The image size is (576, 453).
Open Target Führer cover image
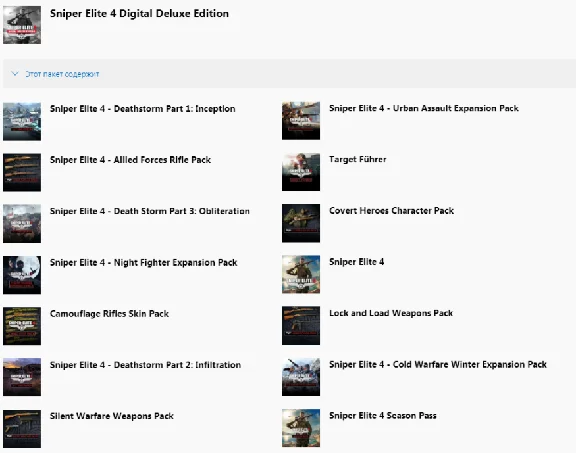coord(301,172)
